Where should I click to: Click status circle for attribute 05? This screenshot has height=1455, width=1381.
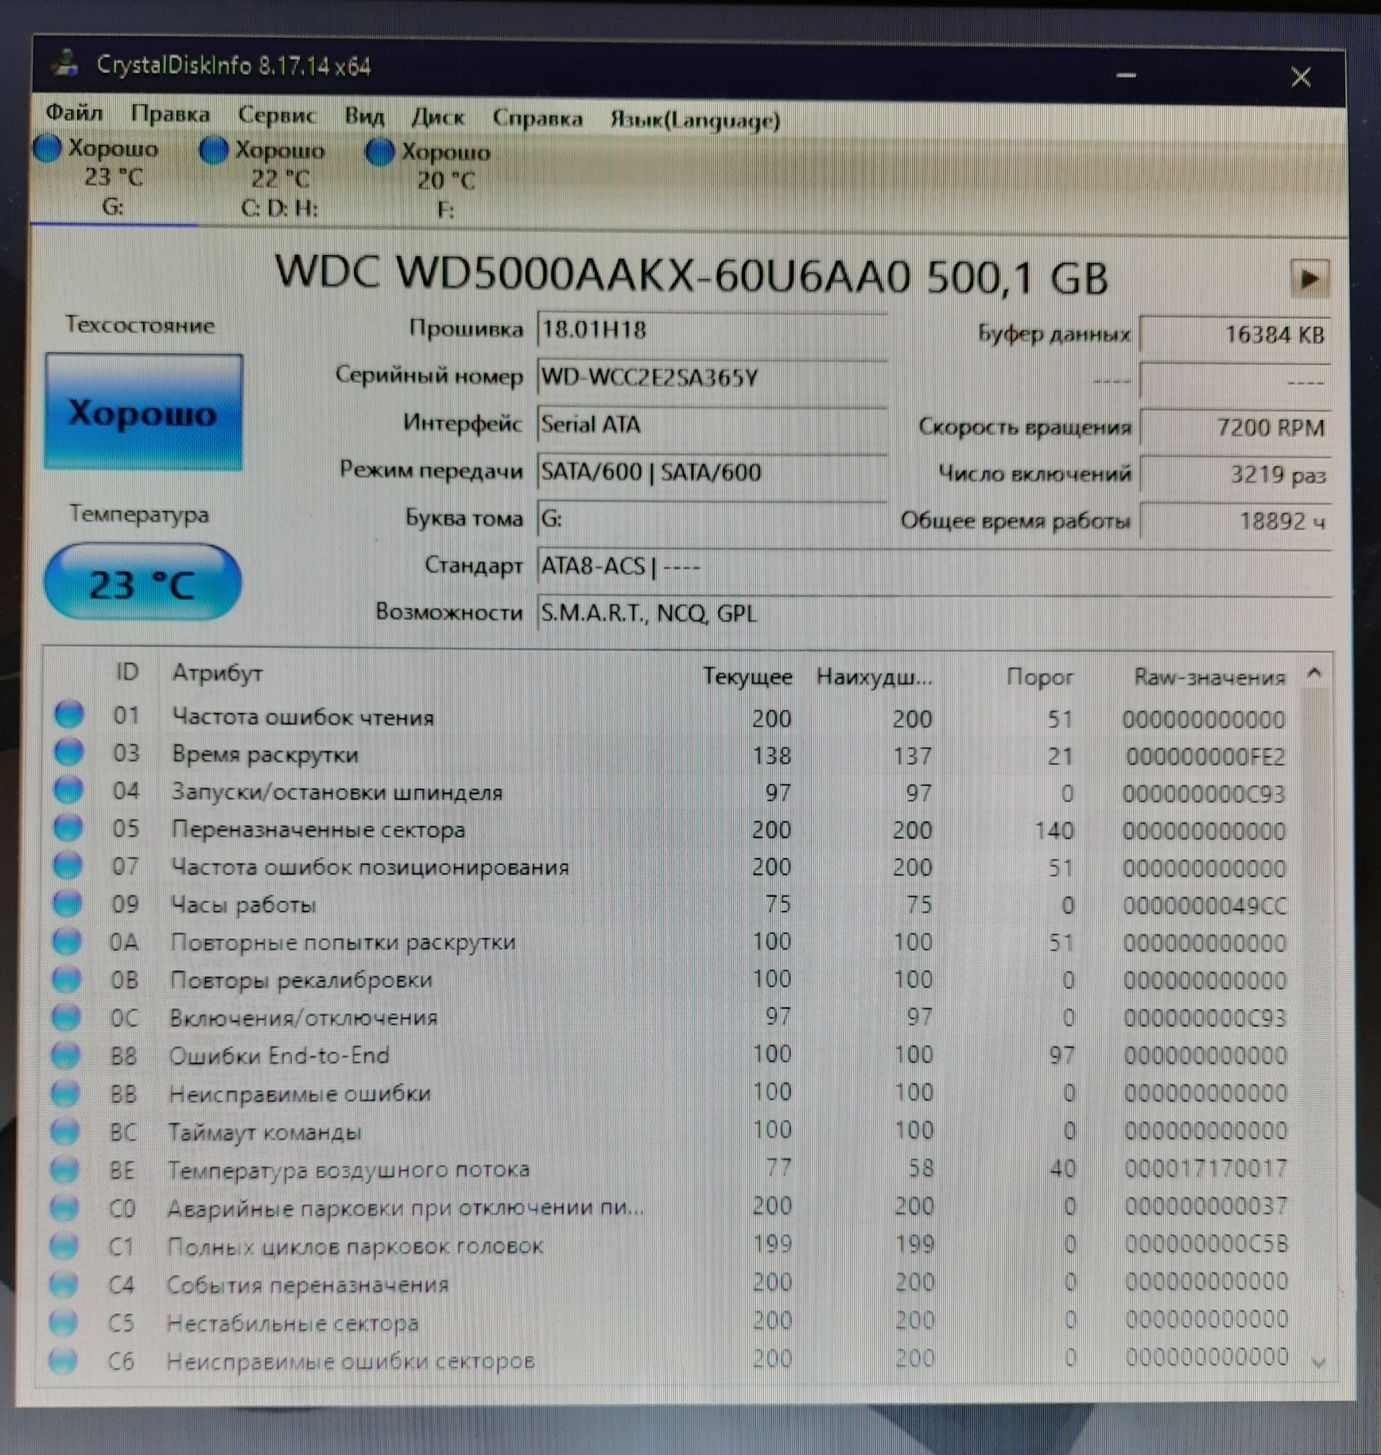[x=68, y=827]
